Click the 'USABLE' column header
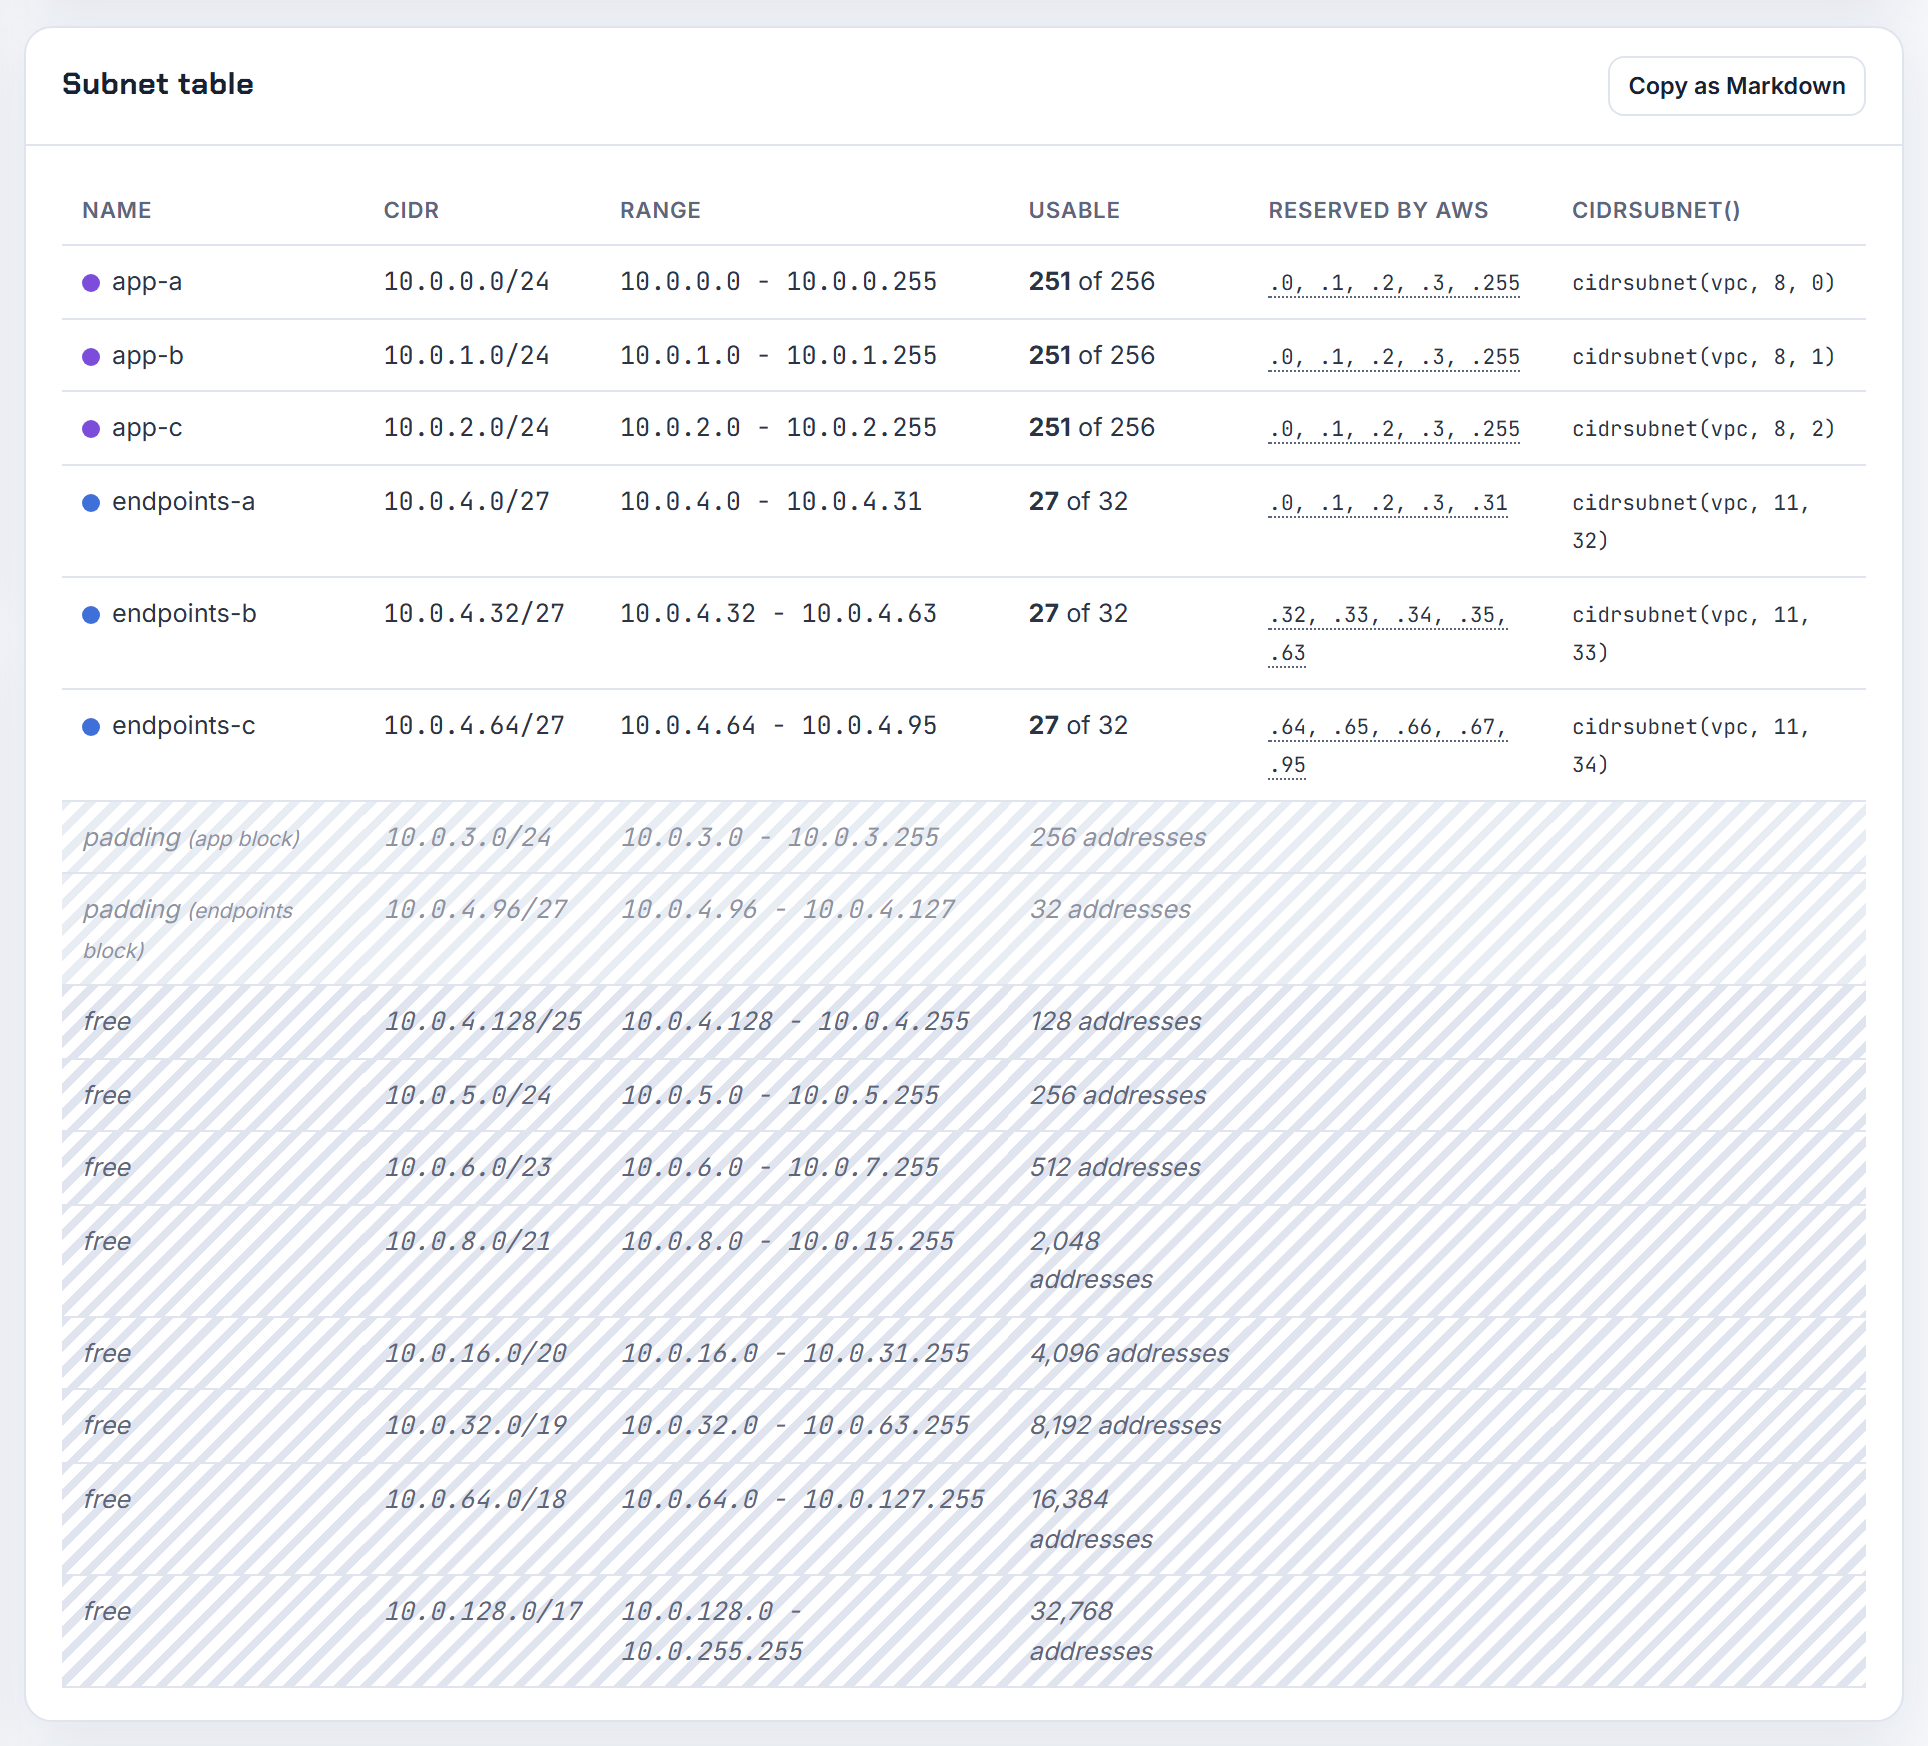Image resolution: width=1928 pixels, height=1746 pixels. pyautogui.click(x=1074, y=211)
